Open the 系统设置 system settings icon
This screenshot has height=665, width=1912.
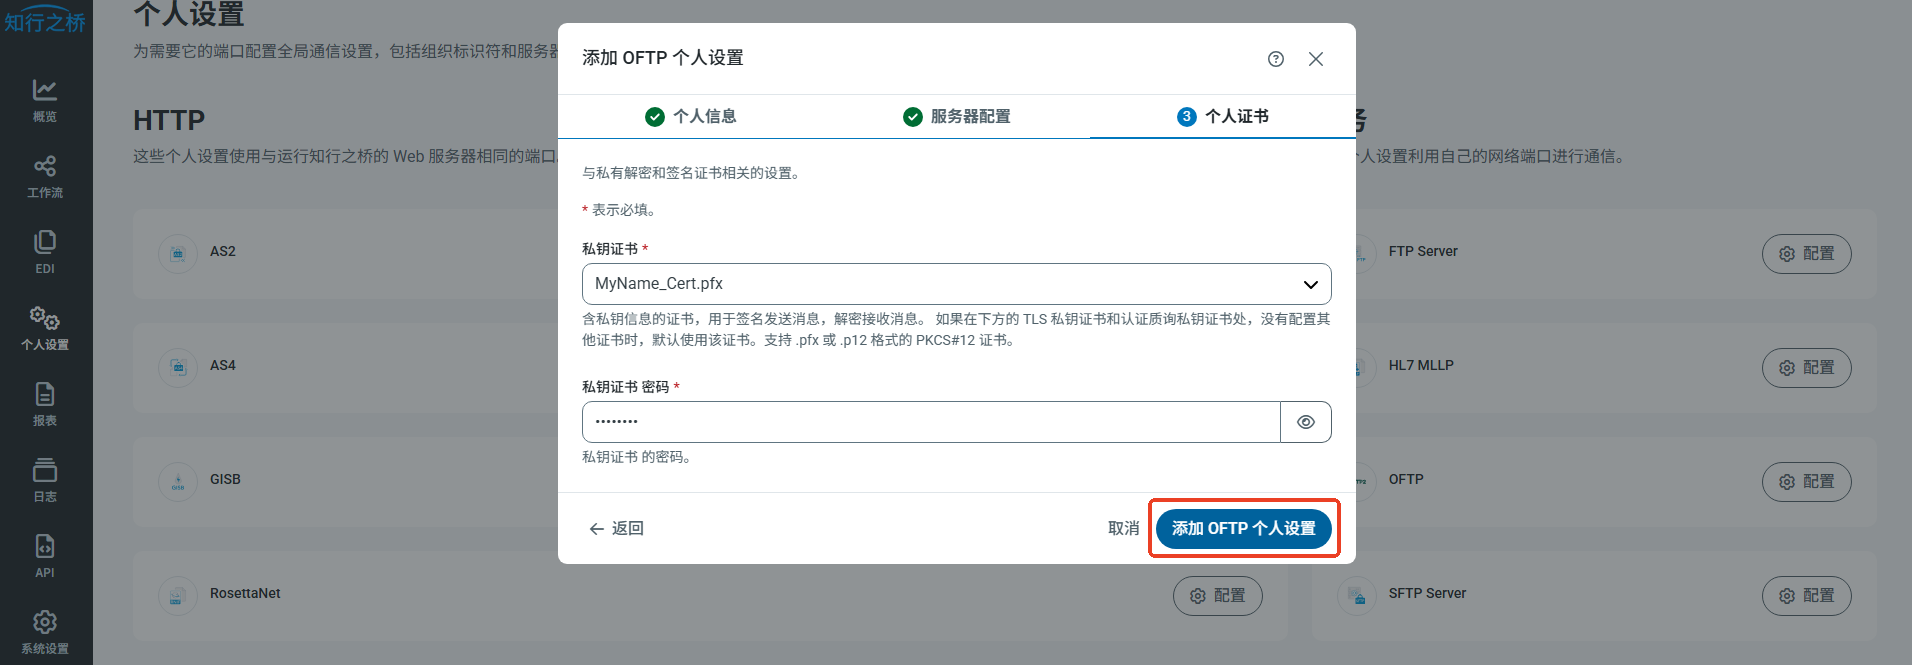pyautogui.click(x=45, y=631)
